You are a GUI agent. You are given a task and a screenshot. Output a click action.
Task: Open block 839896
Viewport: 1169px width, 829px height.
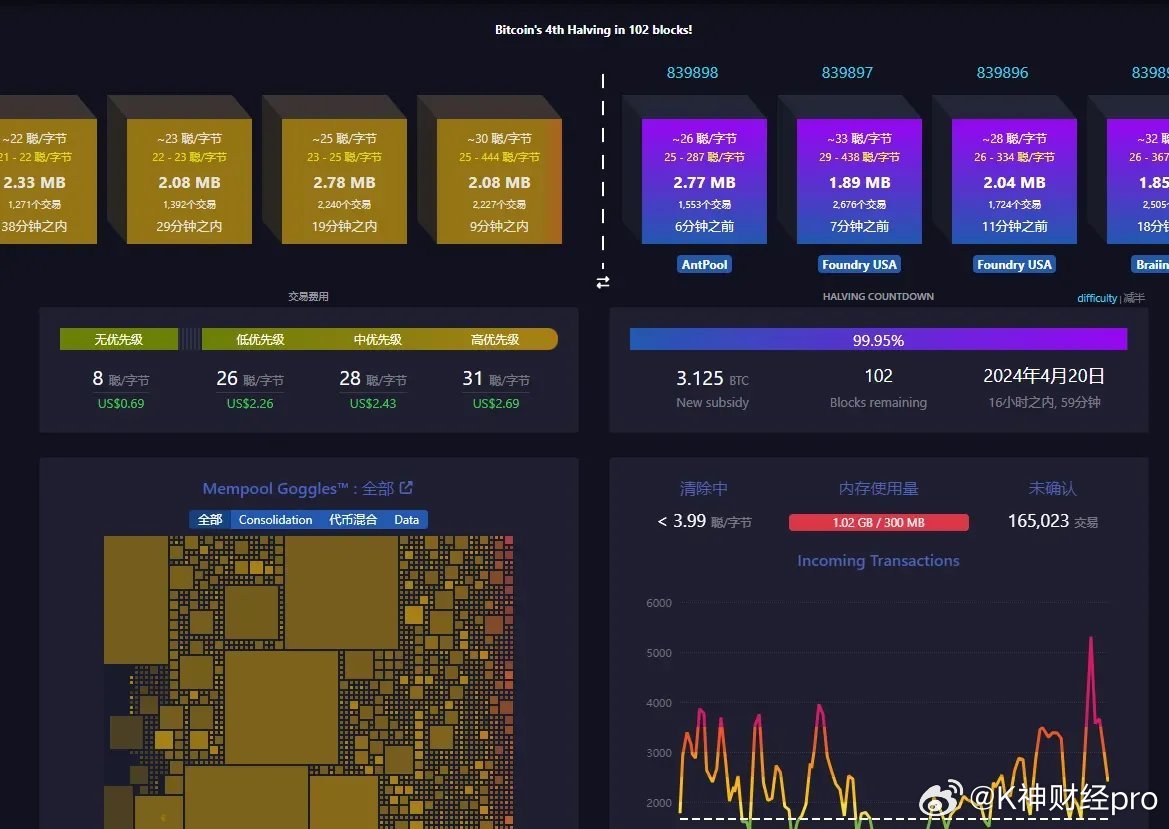click(1002, 73)
